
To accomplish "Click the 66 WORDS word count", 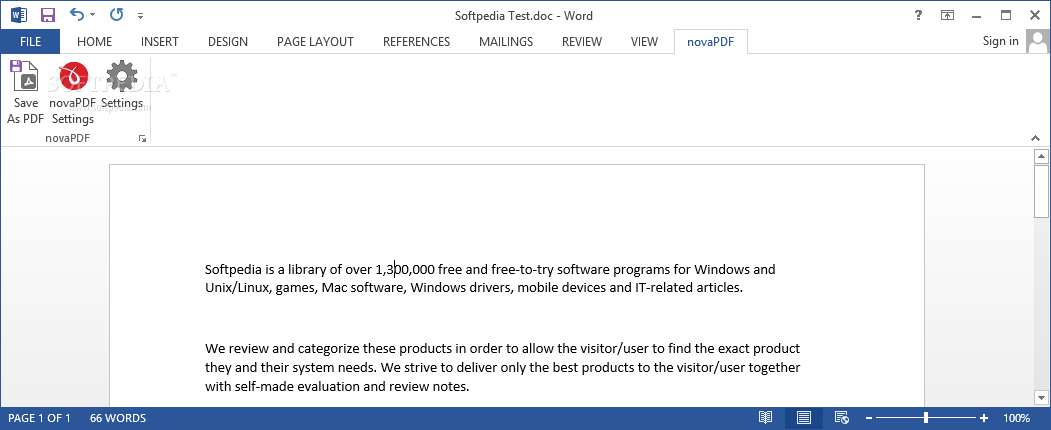I will click(x=118, y=418).
